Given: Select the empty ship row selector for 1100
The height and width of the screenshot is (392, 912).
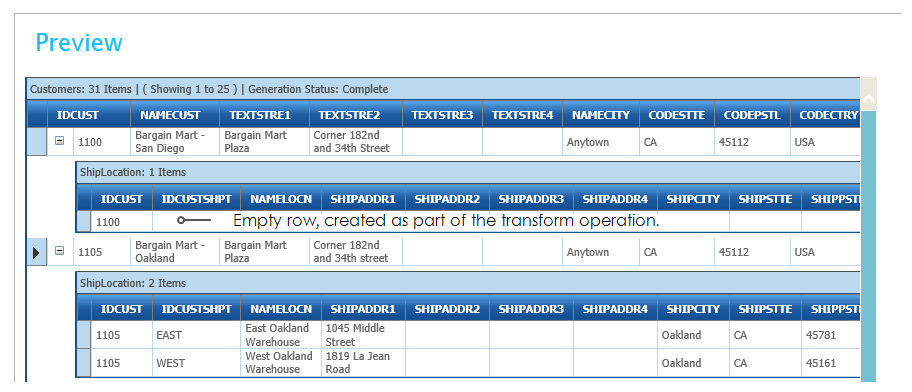Looking at the screenshot, I should pyautogui.click(x=84, y=222).
